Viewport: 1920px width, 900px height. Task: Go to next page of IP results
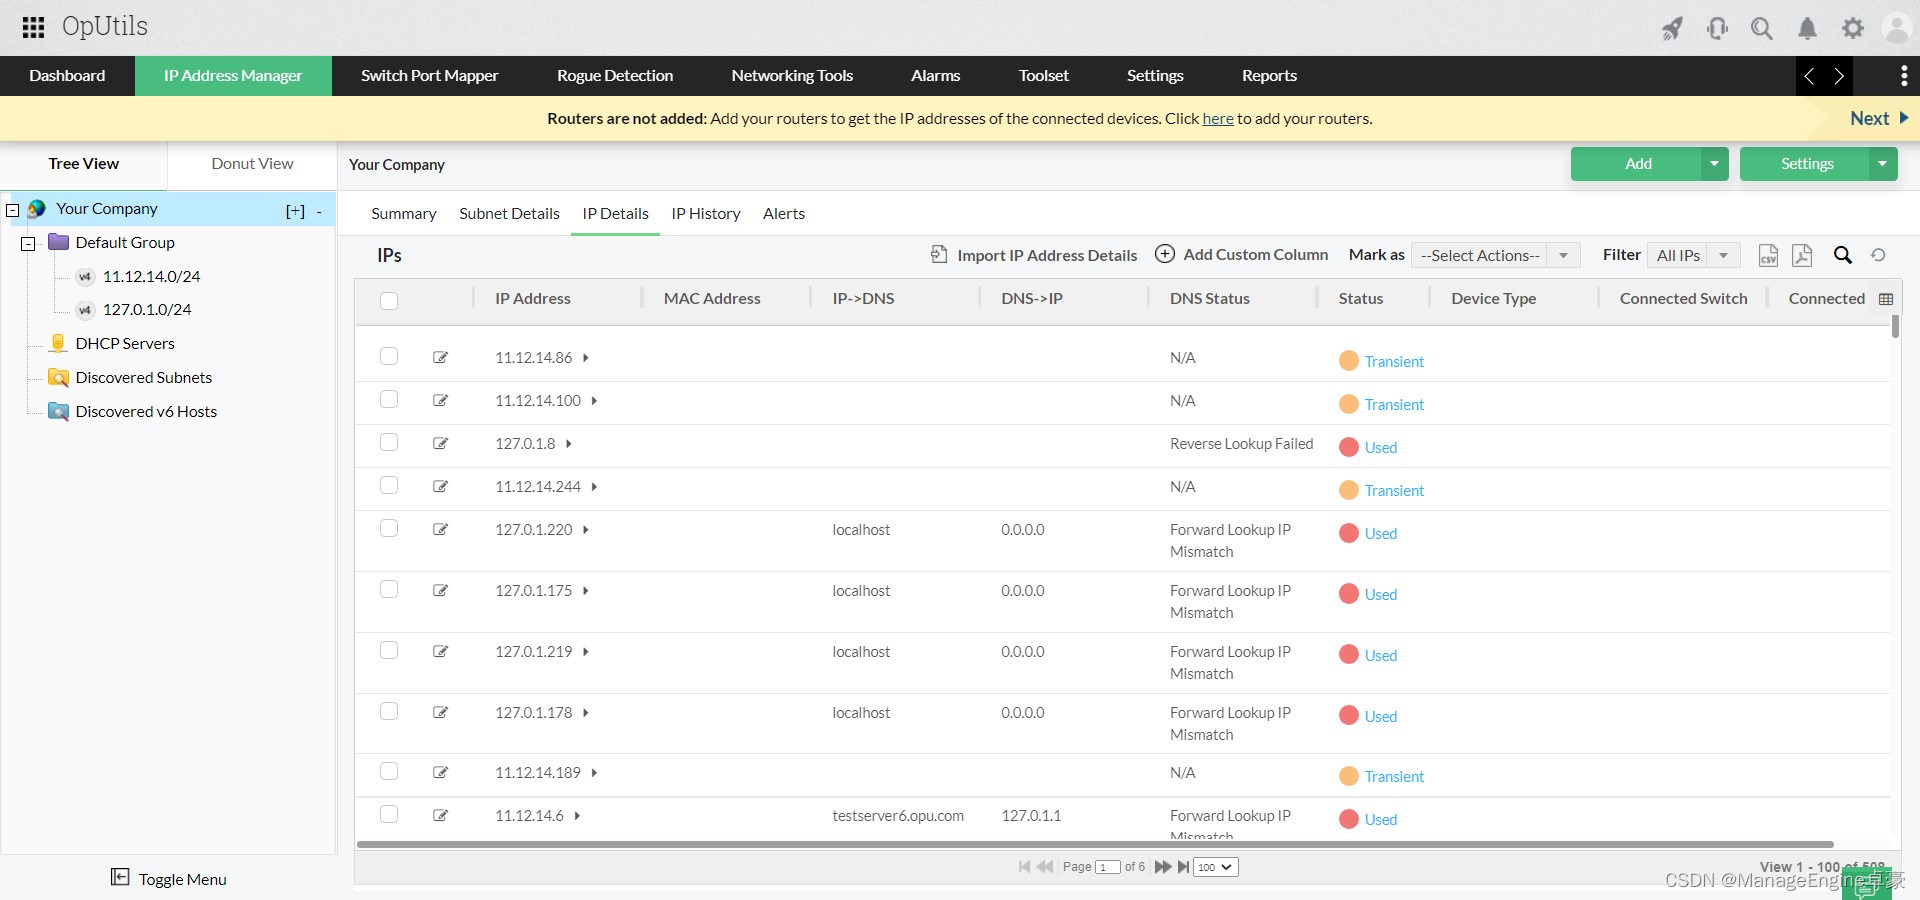1162,867
